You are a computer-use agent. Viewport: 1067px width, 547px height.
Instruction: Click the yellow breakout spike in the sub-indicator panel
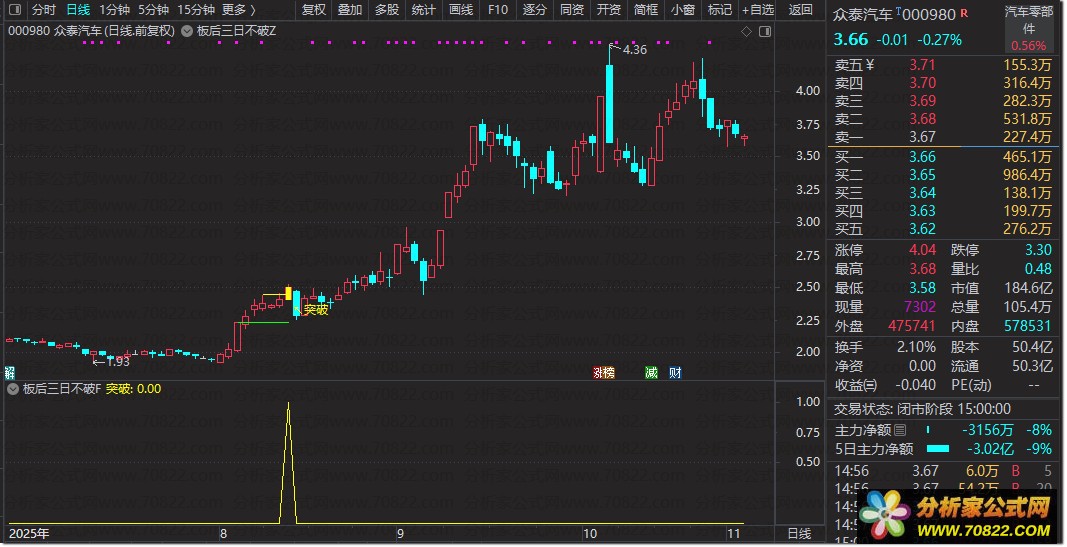point(289,463)
